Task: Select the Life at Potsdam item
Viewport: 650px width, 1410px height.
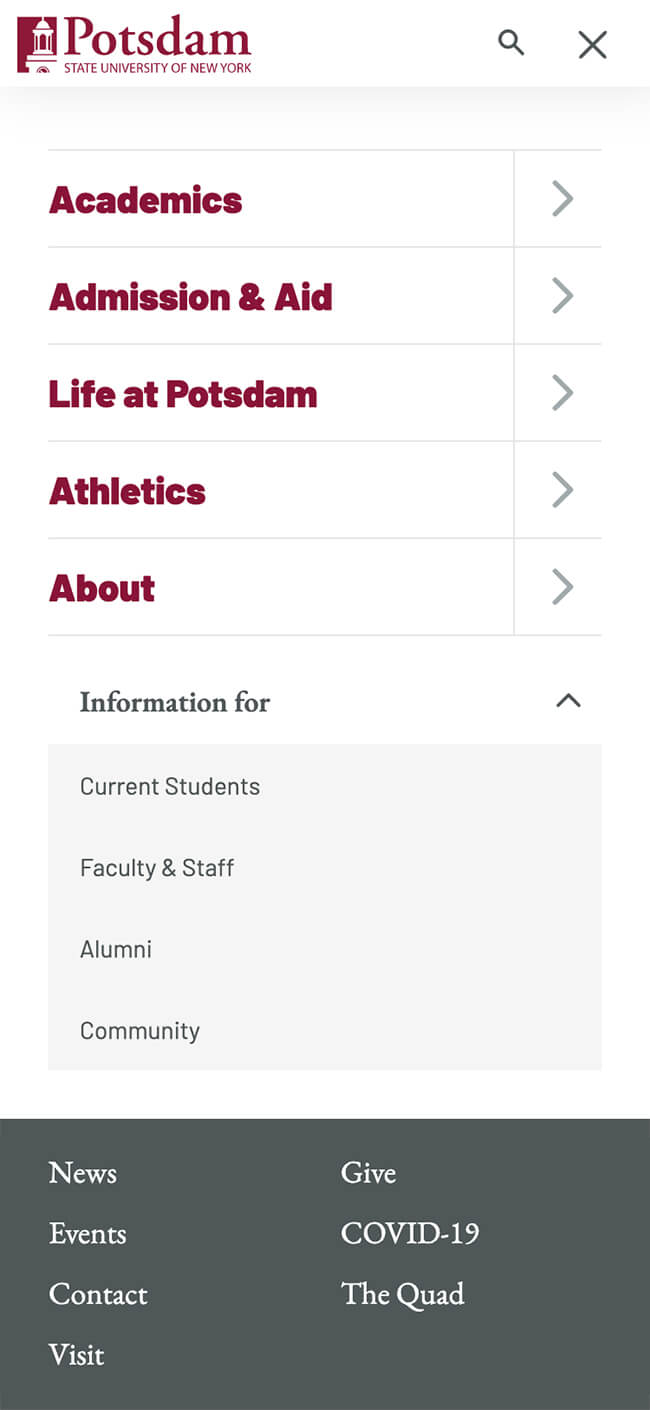Action: (183, 394)
